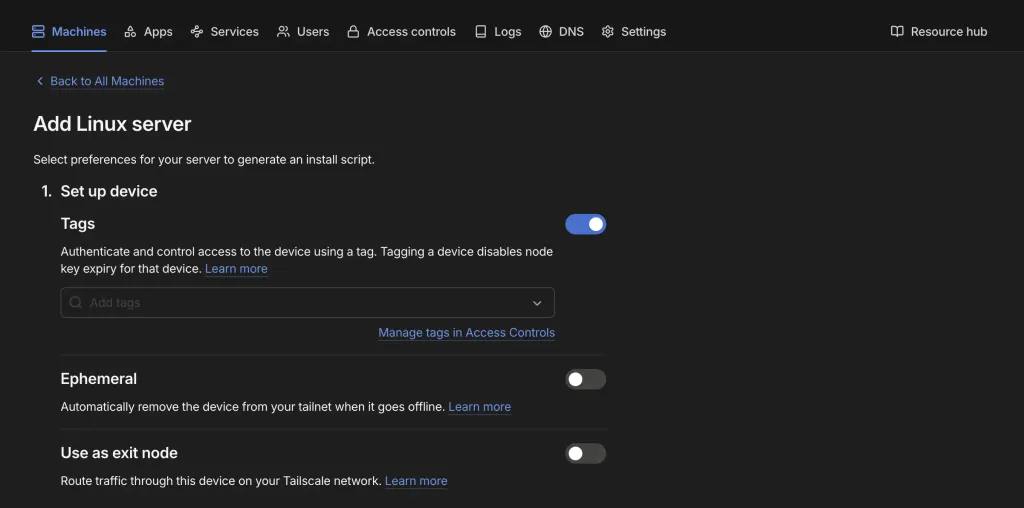
Task: Open the Logs tab
Action: [498, 31]
